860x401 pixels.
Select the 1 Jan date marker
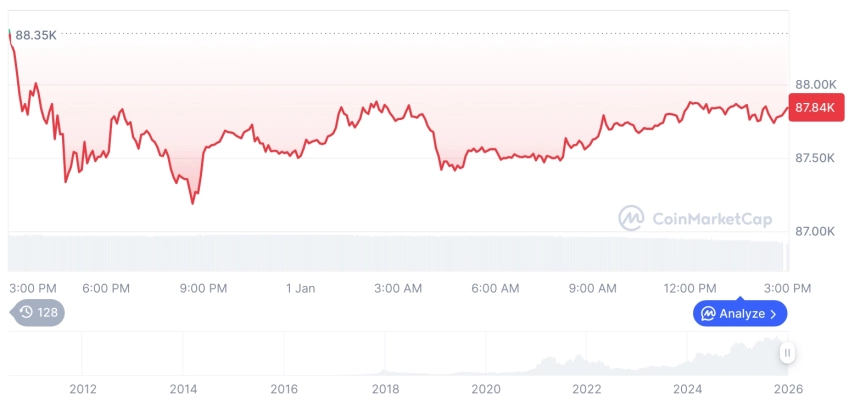(300, 288)
